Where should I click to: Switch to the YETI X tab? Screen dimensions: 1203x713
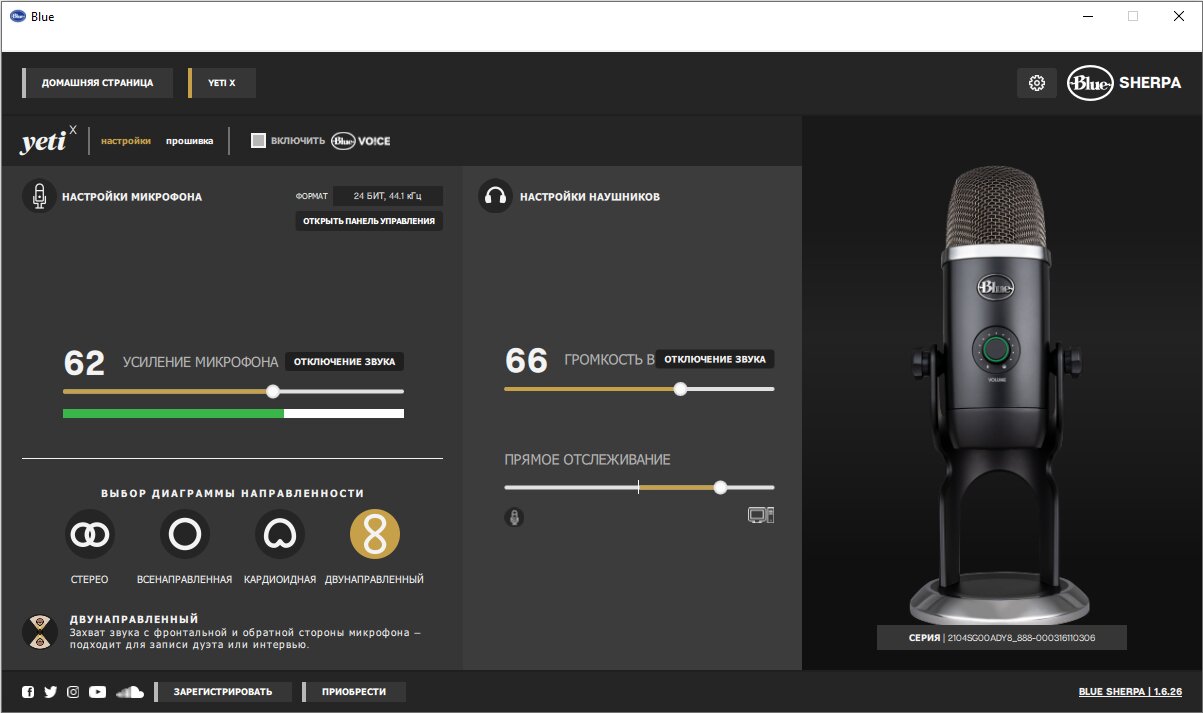pos(222,83)
